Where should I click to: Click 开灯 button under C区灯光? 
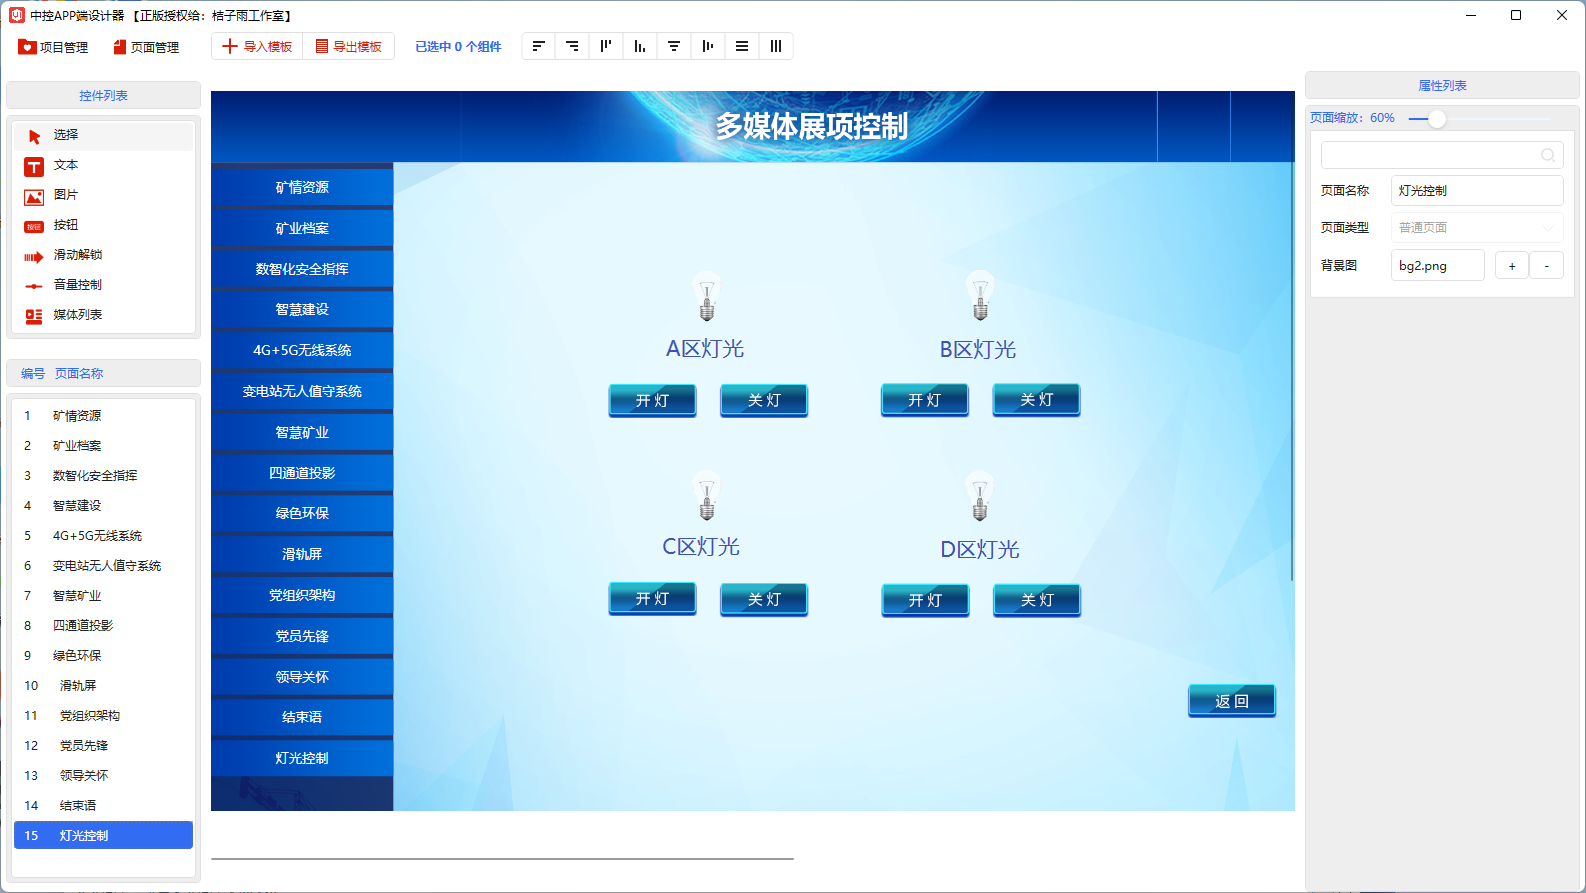652,599
